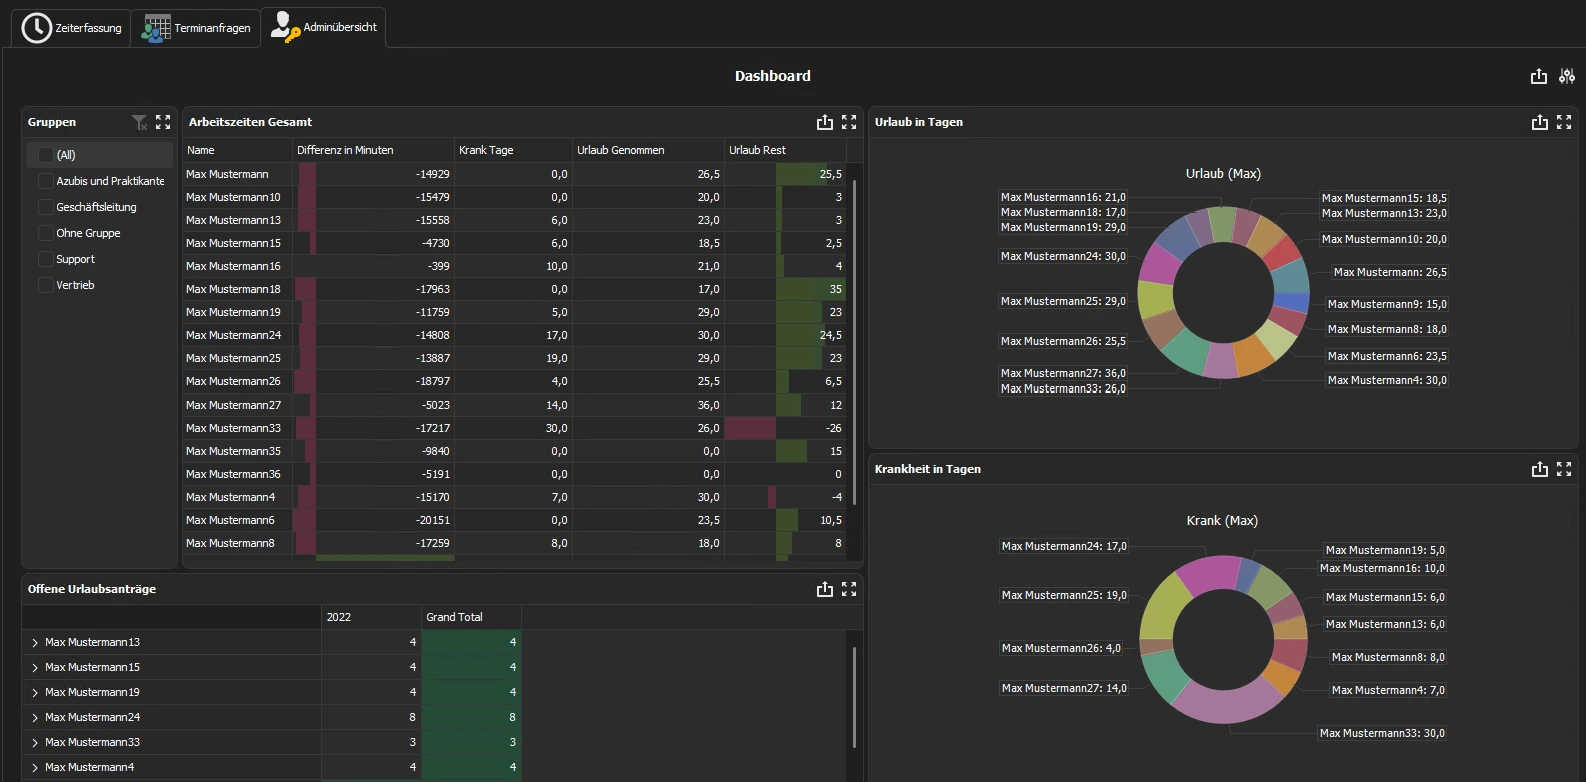Maximize the Urlaub in Tagen chart
1586x782 pixels.
point(1564,122)
